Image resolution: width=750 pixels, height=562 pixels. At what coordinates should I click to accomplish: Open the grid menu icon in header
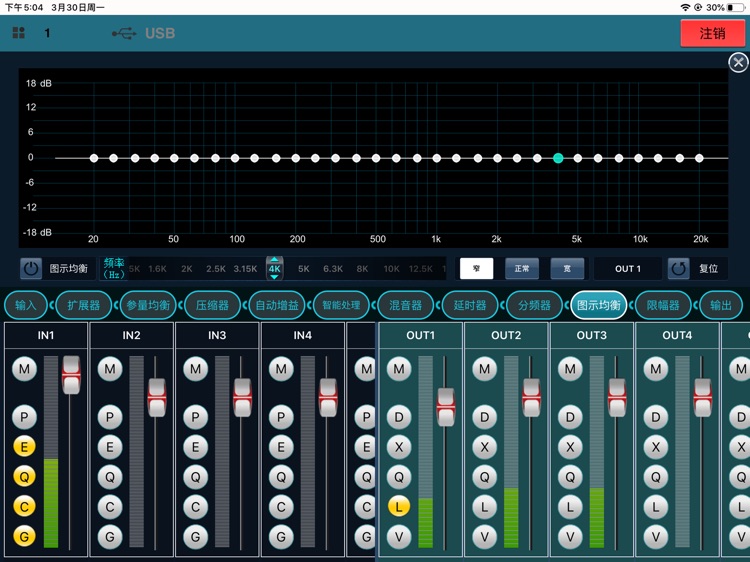(x=19, y=33)
